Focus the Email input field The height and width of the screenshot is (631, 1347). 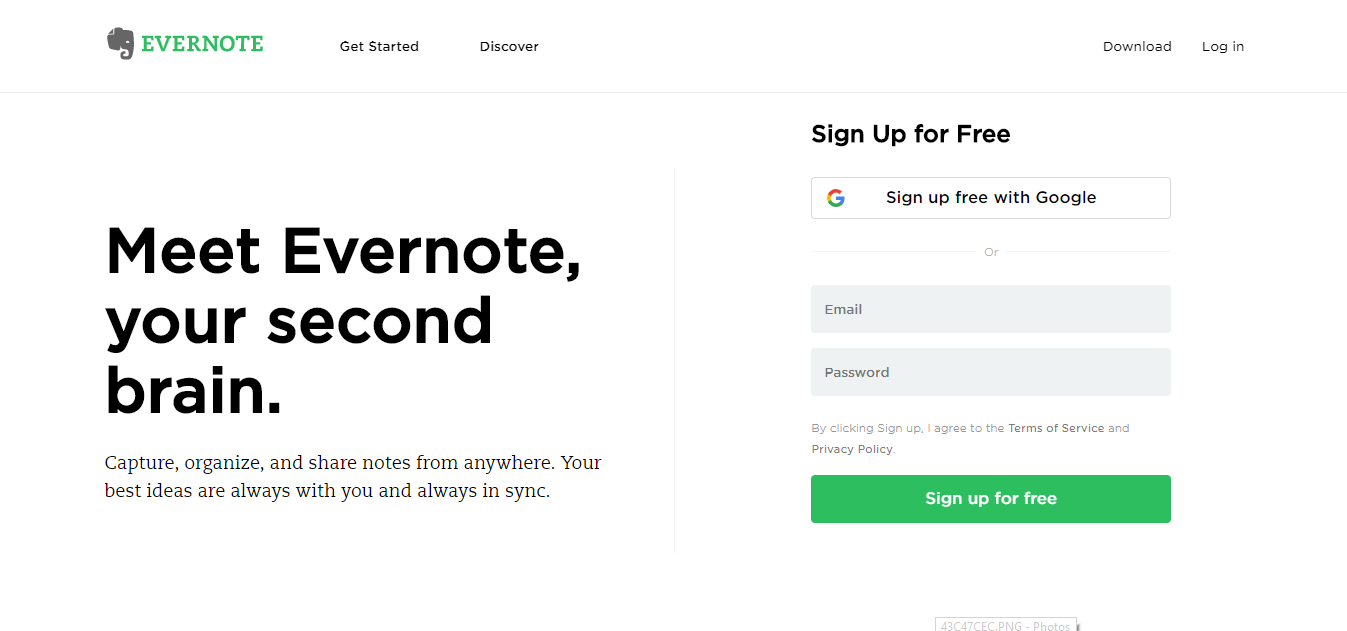pyautogui.click(x=990, y=309)
